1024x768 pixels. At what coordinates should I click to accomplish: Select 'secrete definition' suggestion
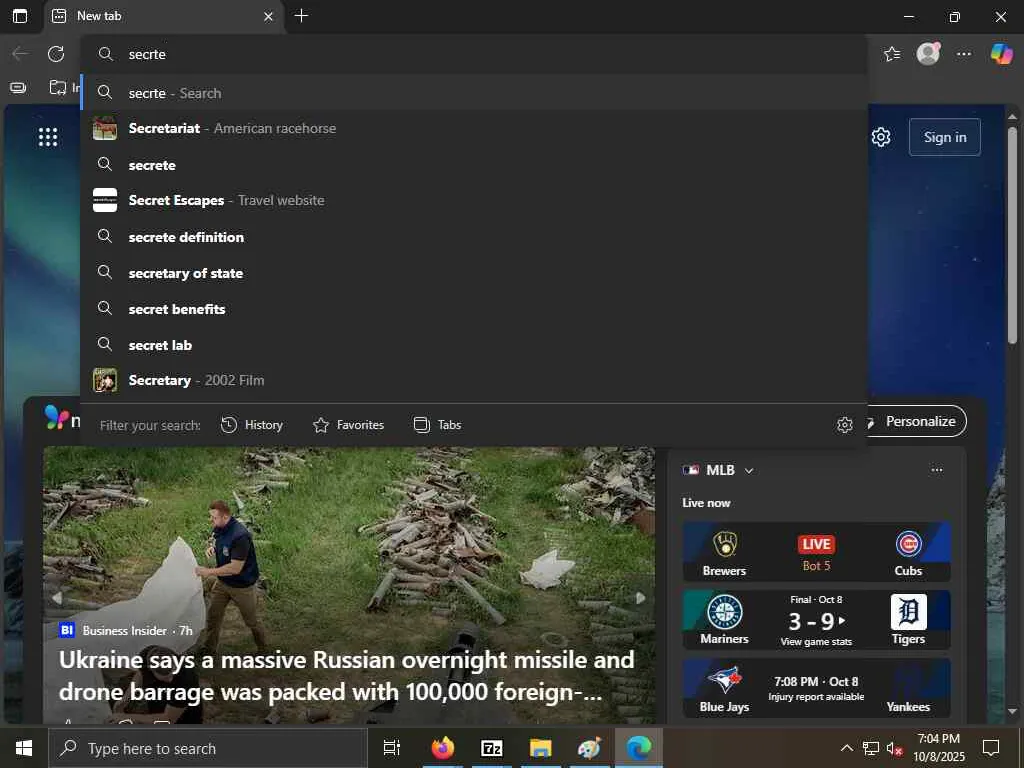pyautogui.click(x=474, y=237)
